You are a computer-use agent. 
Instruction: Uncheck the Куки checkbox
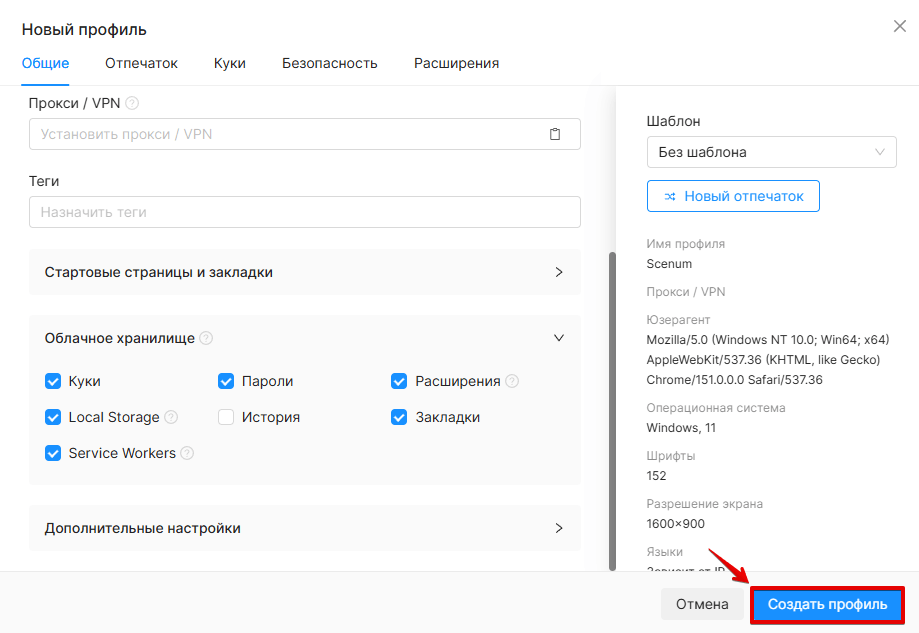(x=53, y=381)
